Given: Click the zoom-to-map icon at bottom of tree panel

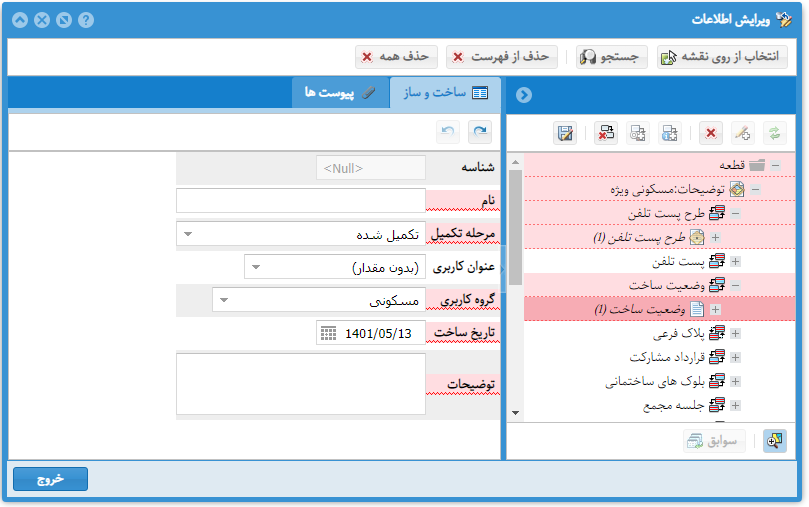Looking at the screenshot, I should point(774,440).
